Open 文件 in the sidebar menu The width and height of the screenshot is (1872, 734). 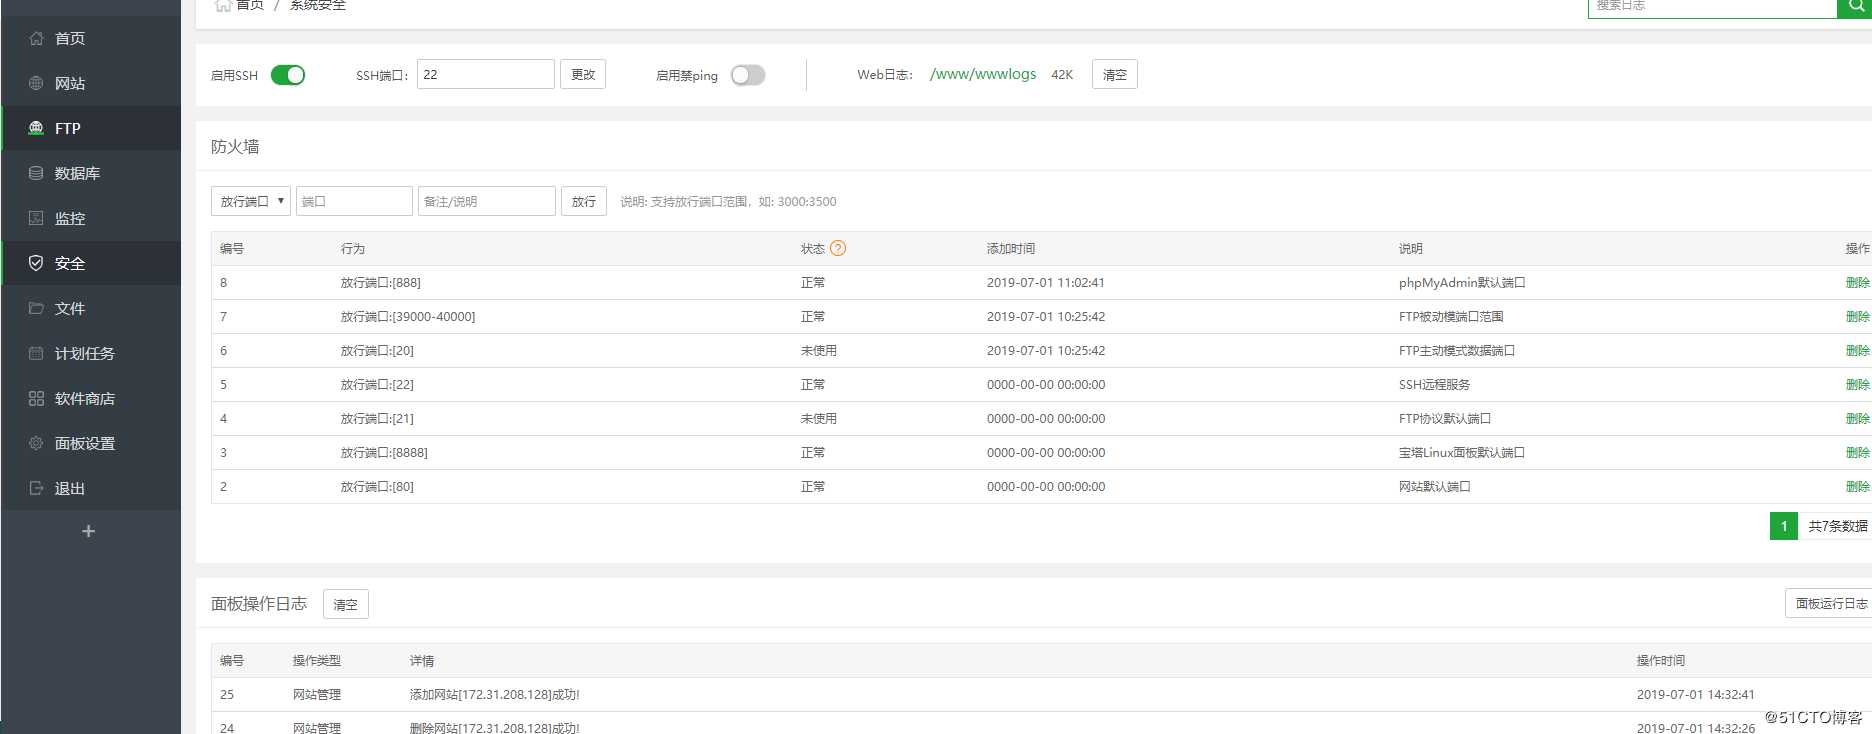pos(70,308)
